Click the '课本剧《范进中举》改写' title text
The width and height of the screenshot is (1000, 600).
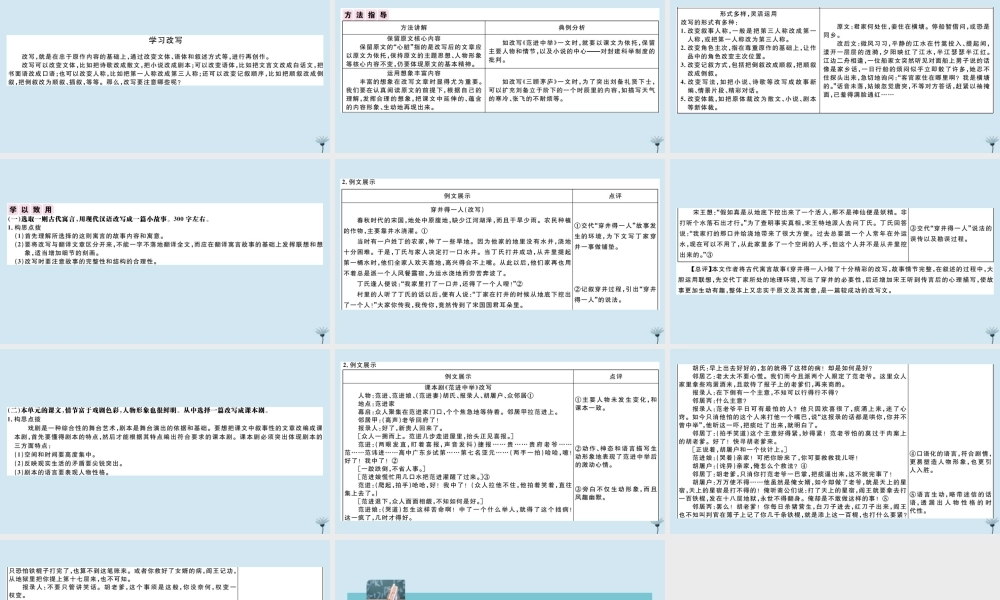(x=458, y=387)
